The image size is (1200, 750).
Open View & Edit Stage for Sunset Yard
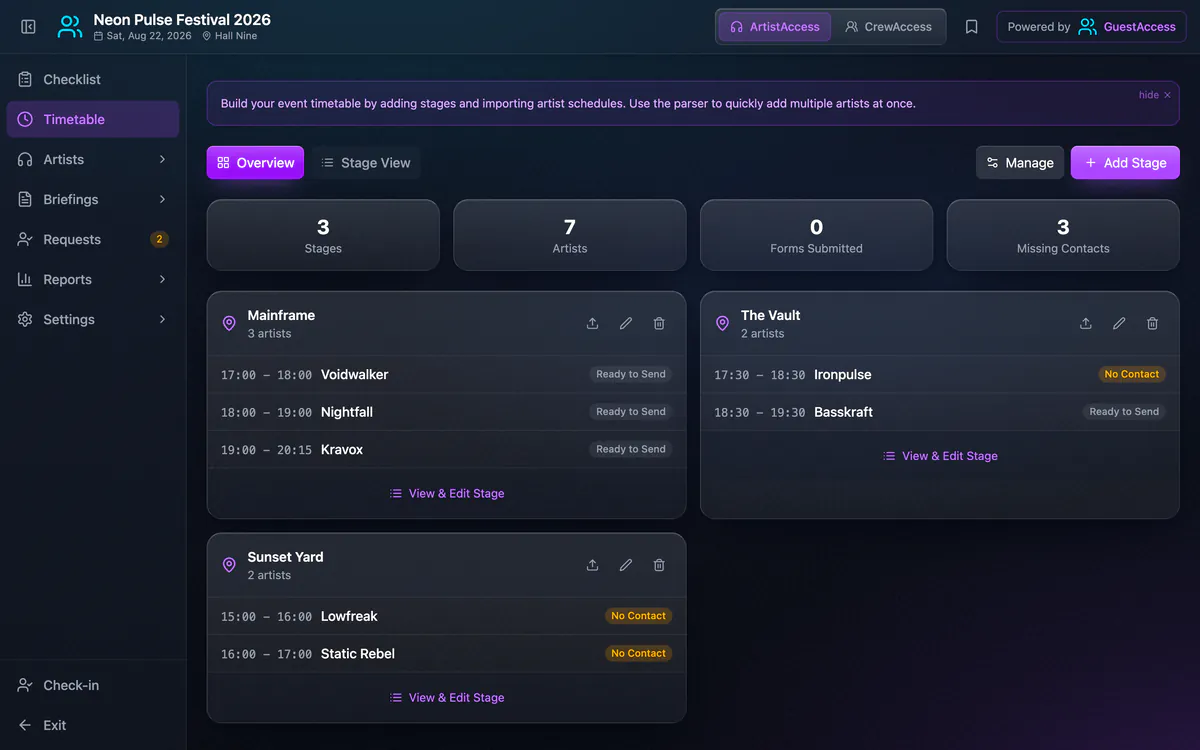point(447,698)
